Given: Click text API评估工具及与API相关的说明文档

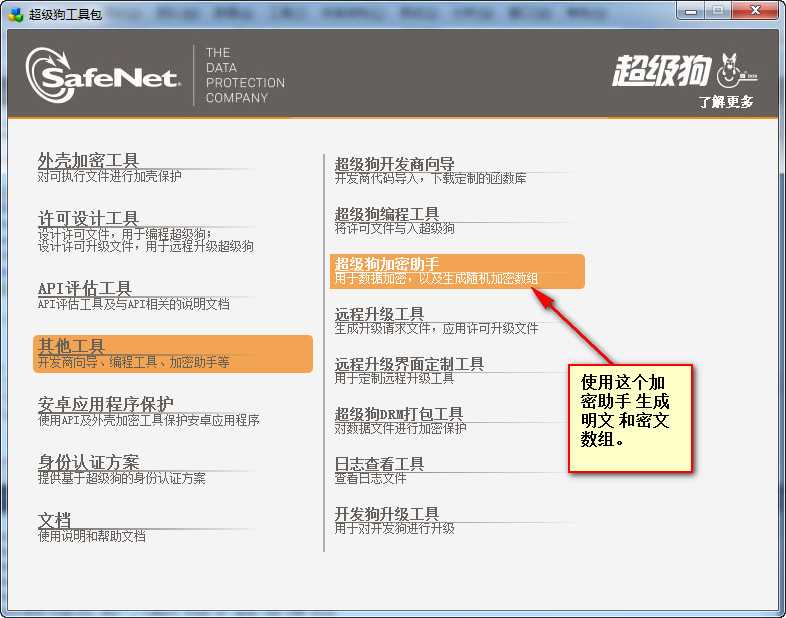Looking at the screenshot, I should 134,304.
